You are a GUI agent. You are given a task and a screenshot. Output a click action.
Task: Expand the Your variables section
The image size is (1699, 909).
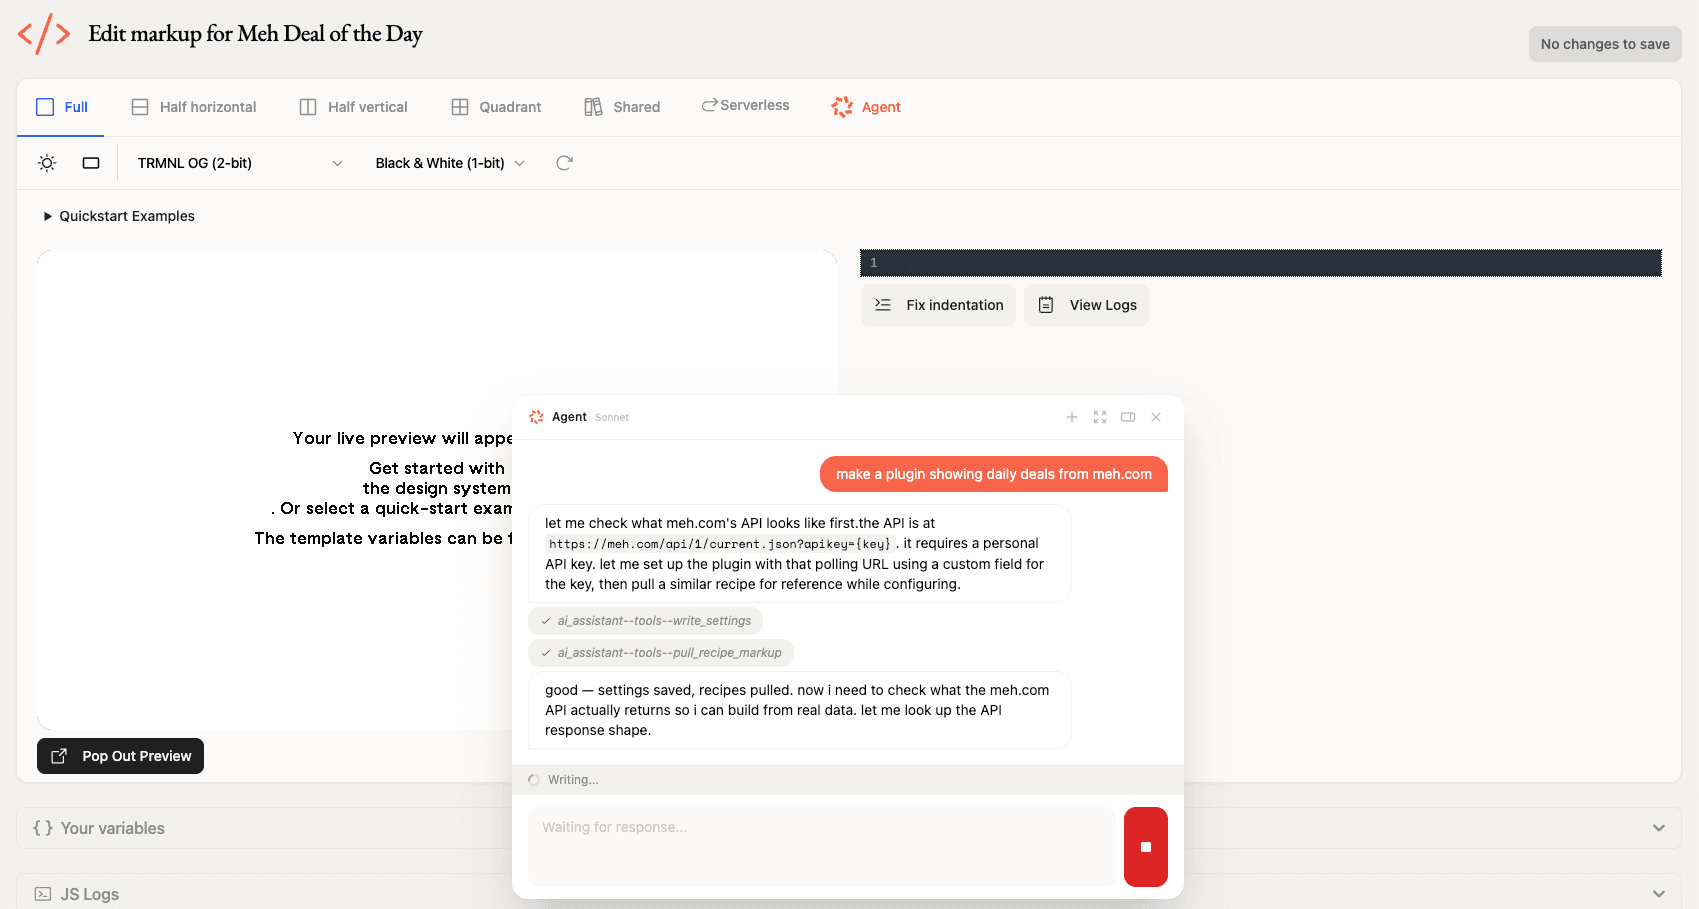(849, 828)
